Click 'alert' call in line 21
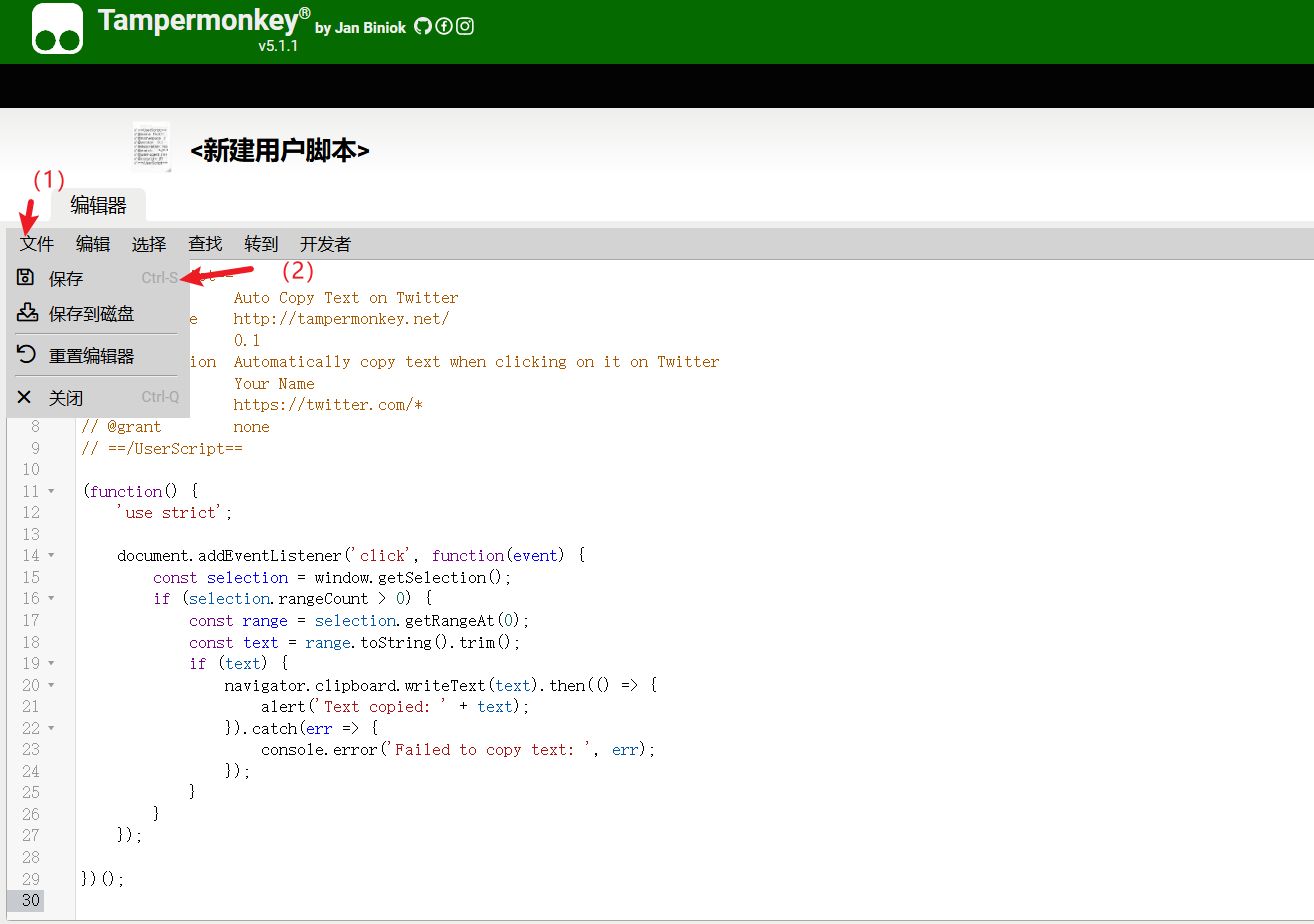 [283, 706]
